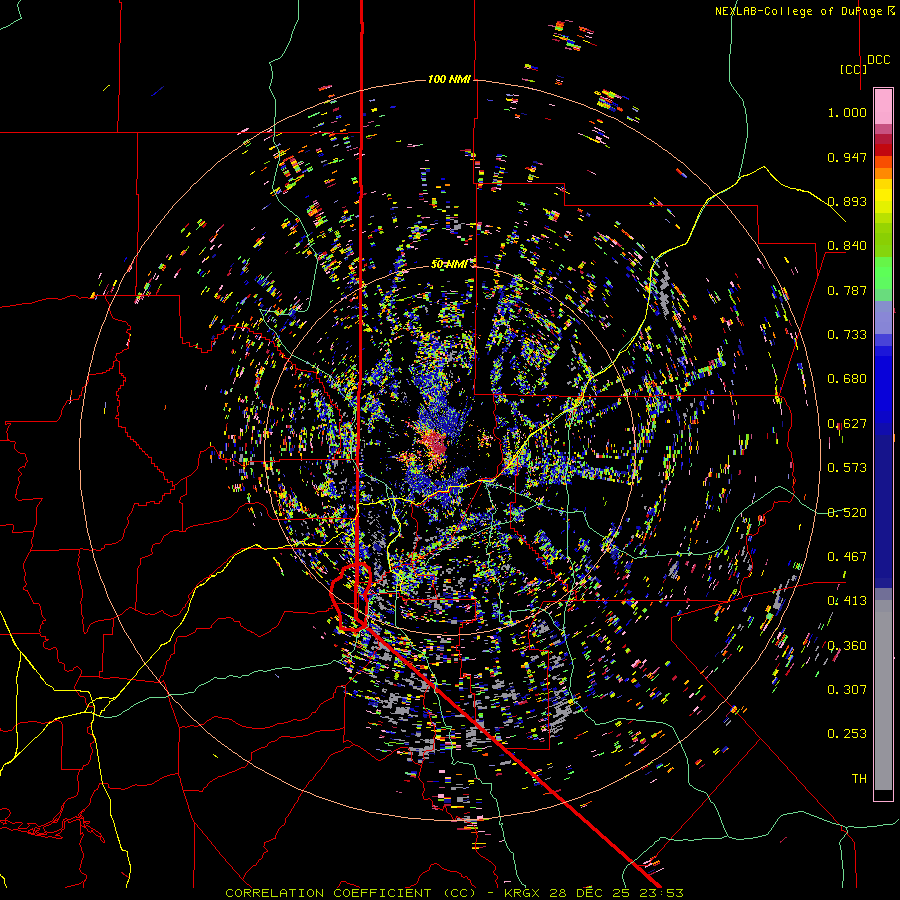This screenshot has height=900, width=900.
Task: Click the thick red outlined polygon warning area
Action: point(351,598)
